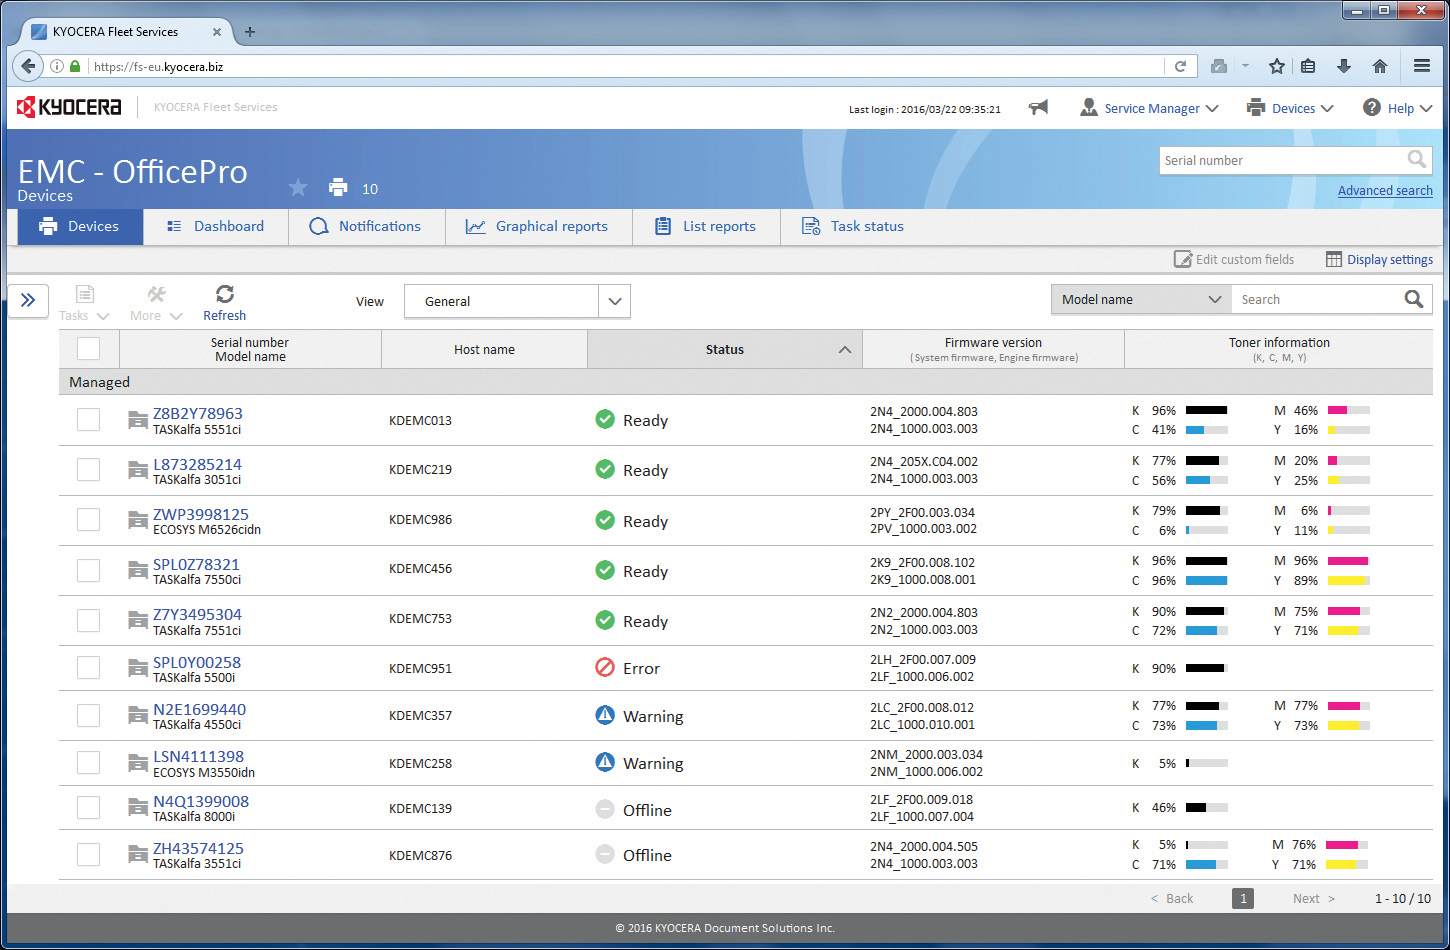1450x950 pixels.
Task: Open the Help dropdown menu
Action: (1398, 108)
